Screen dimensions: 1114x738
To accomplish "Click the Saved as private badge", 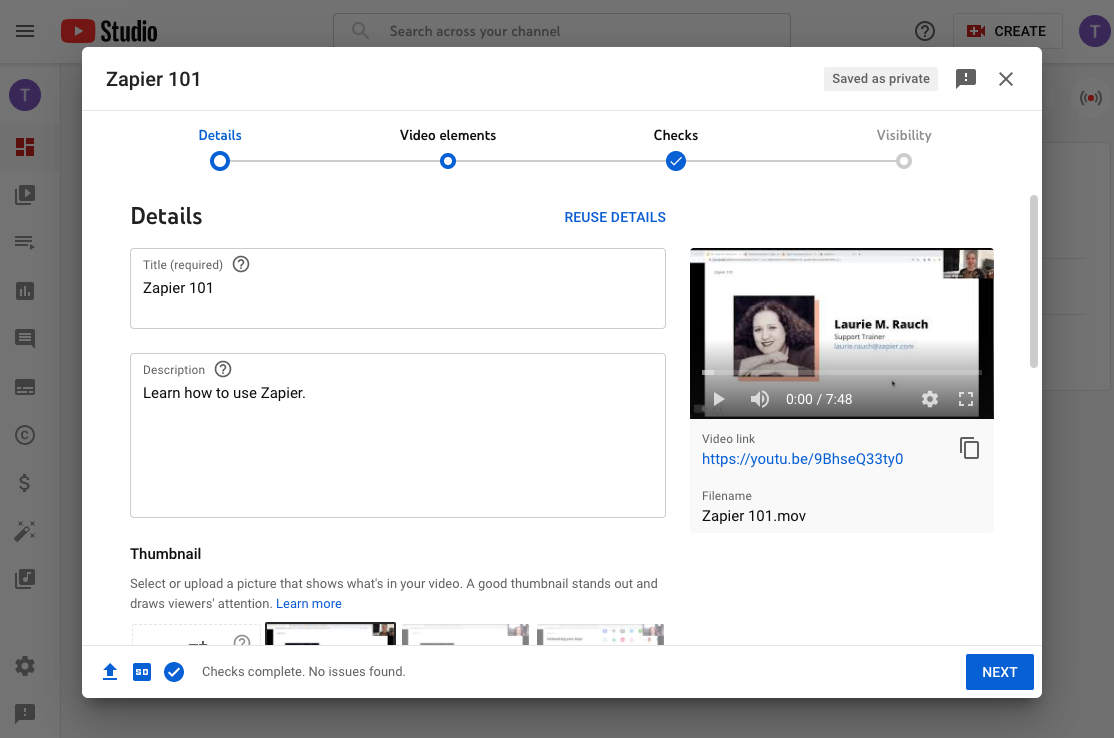I will coord(880,79).
